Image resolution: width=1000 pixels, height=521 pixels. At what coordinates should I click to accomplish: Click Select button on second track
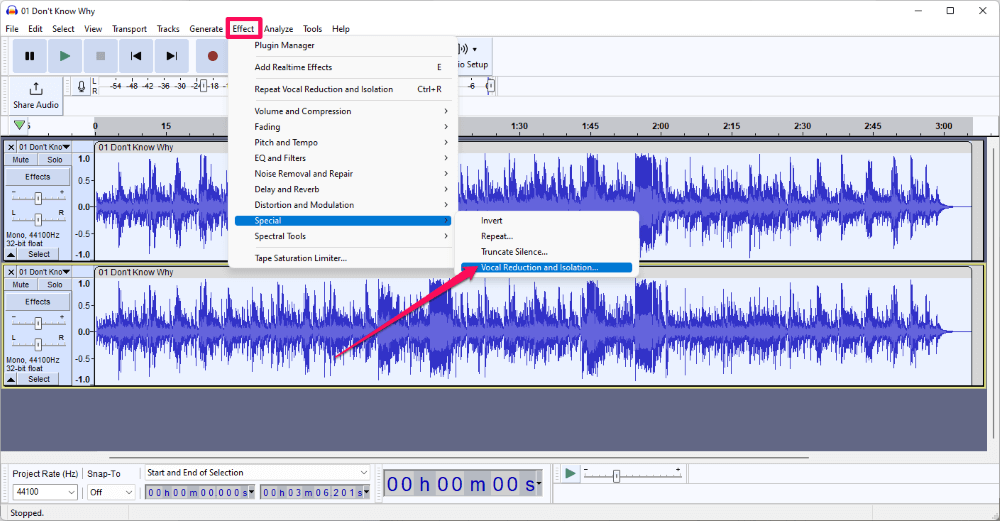tap(39, 379)
